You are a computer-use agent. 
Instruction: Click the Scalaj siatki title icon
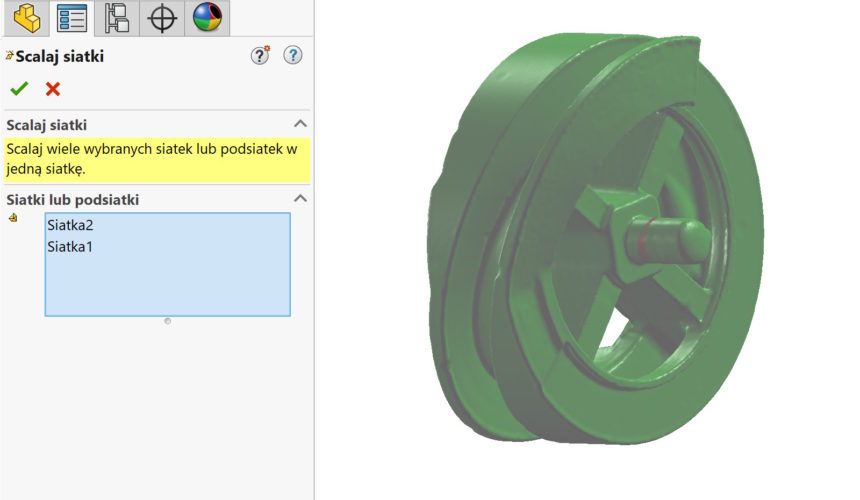pos(9,56)
